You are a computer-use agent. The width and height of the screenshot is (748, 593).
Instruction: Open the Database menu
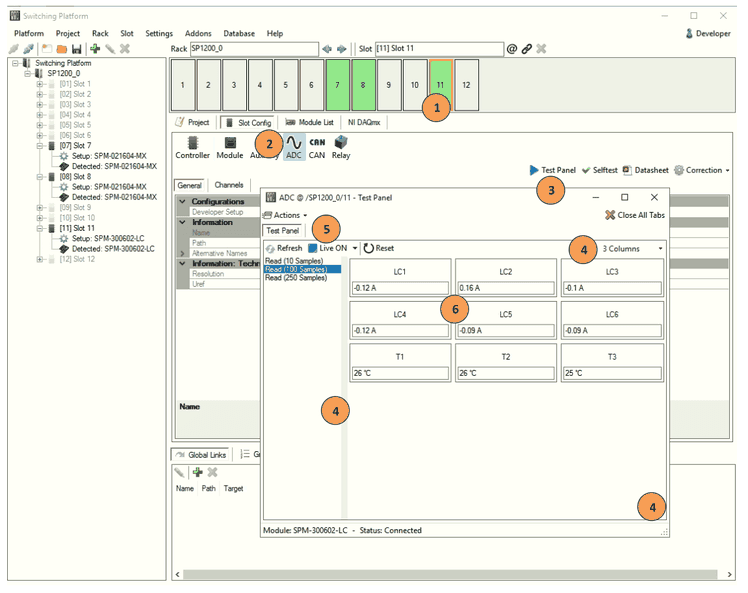click(239, 33)
